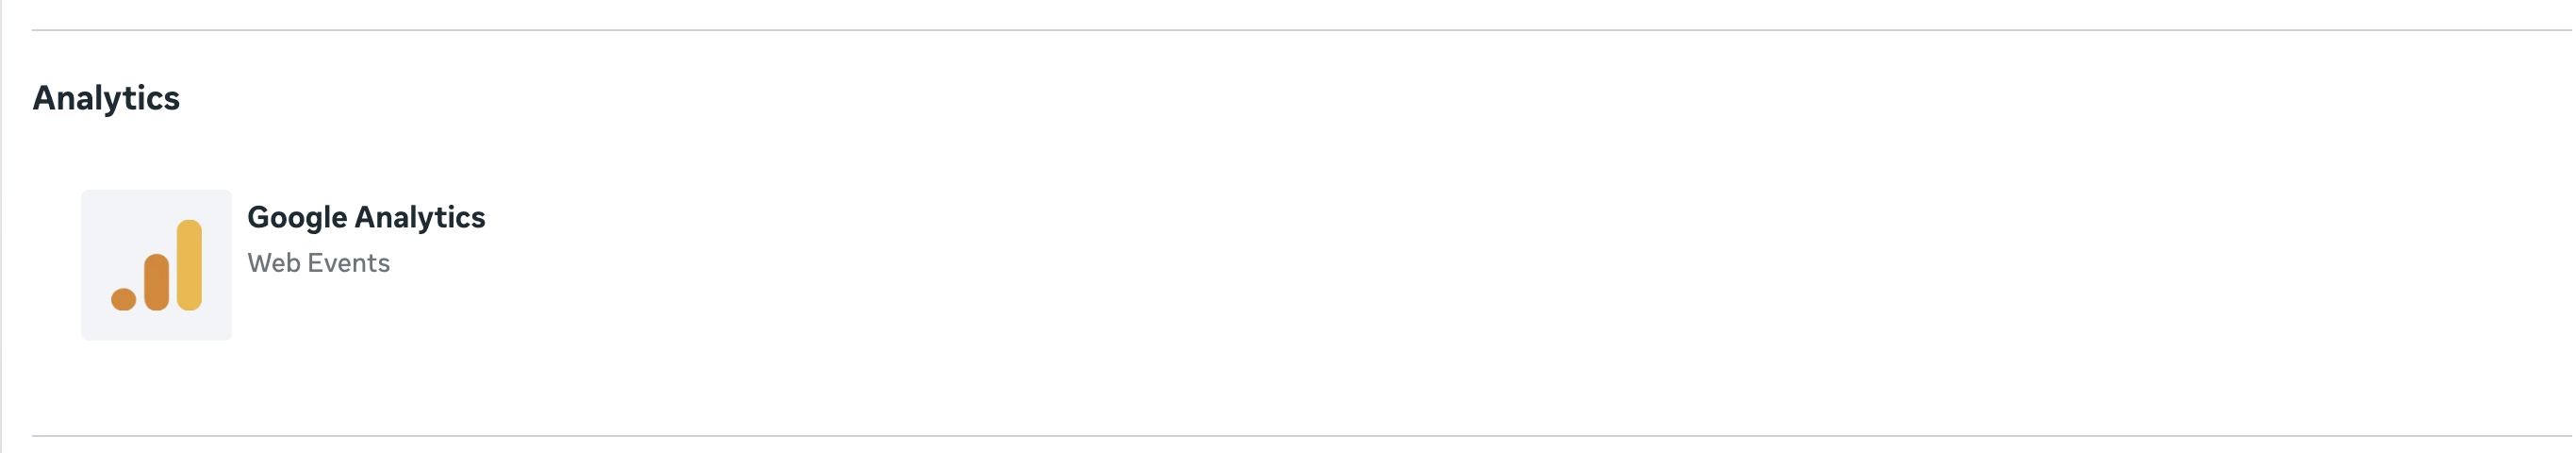Click the word "Google" in card title

pos(297,218)
